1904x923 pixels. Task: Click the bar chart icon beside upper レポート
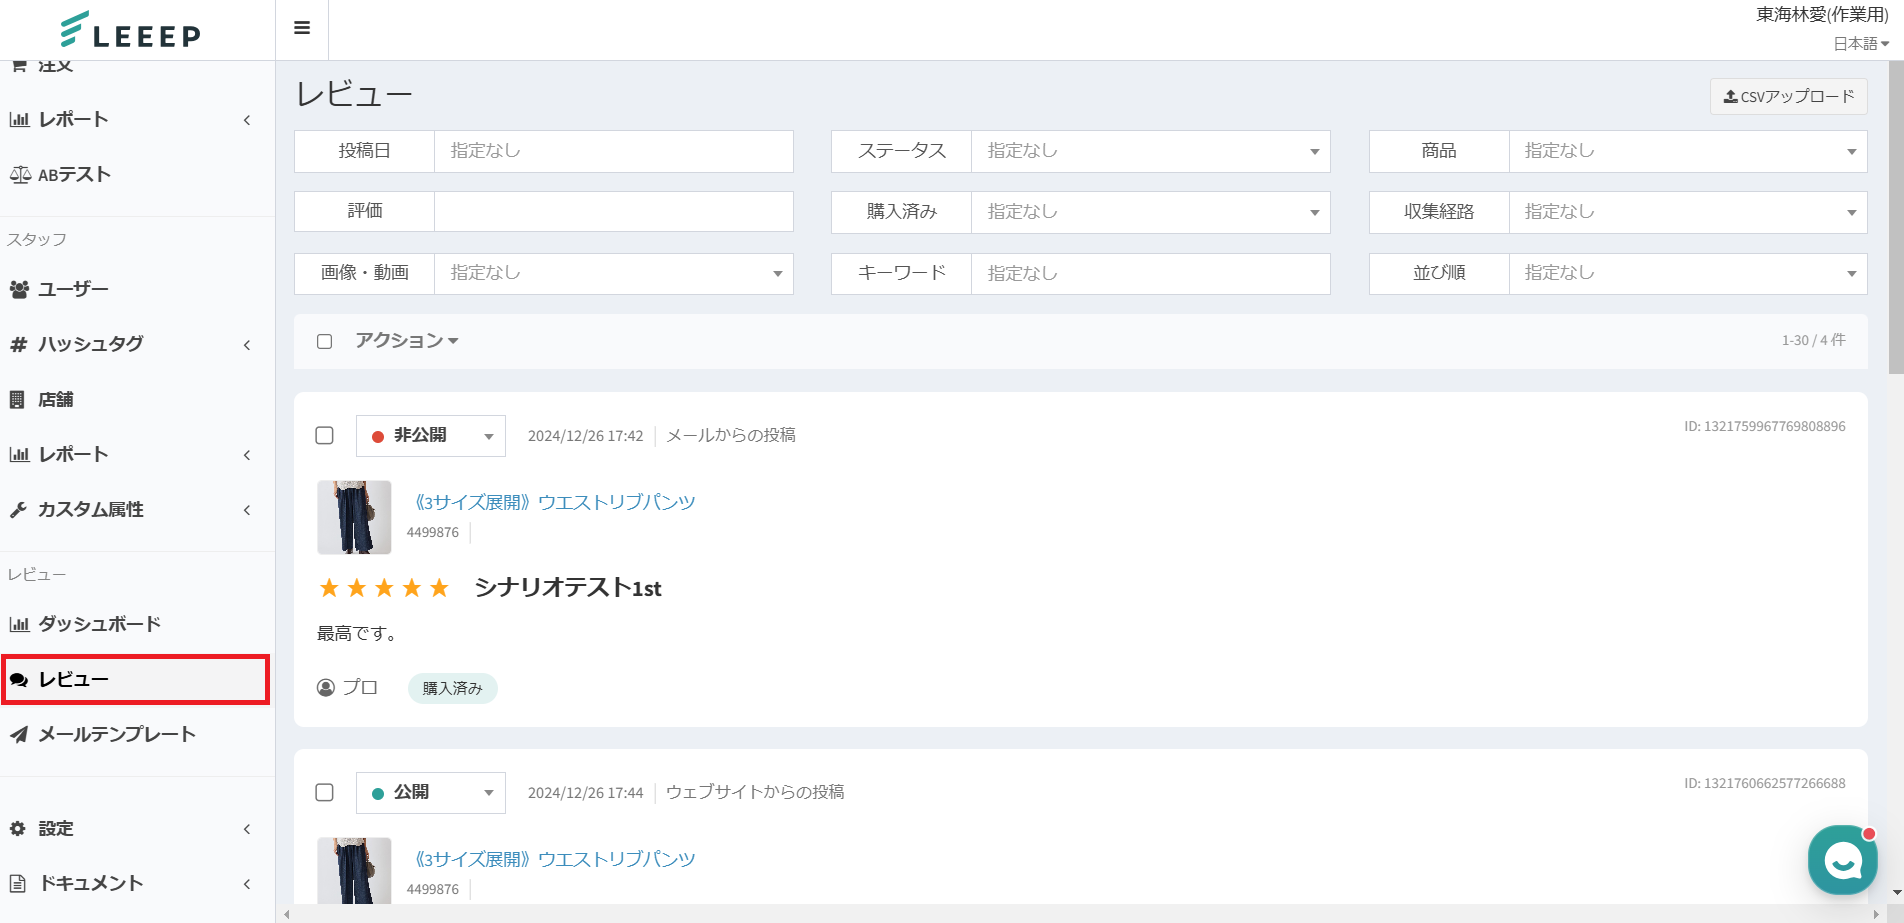[x=19, y=119]
